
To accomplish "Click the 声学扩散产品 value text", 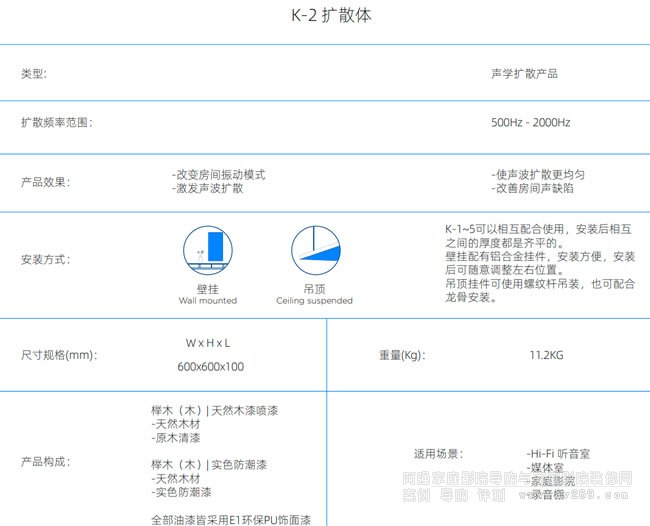I will click(525, 74).
